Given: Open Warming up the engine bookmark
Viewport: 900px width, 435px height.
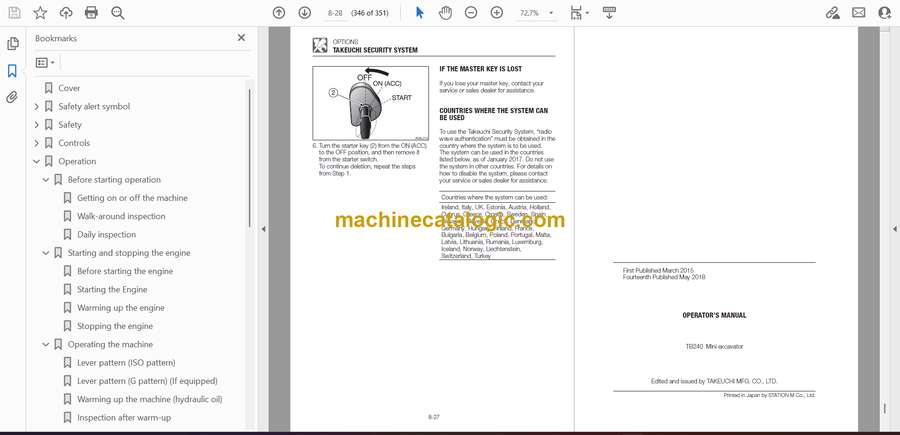Looking at the screenshot, I should [121, 308].
